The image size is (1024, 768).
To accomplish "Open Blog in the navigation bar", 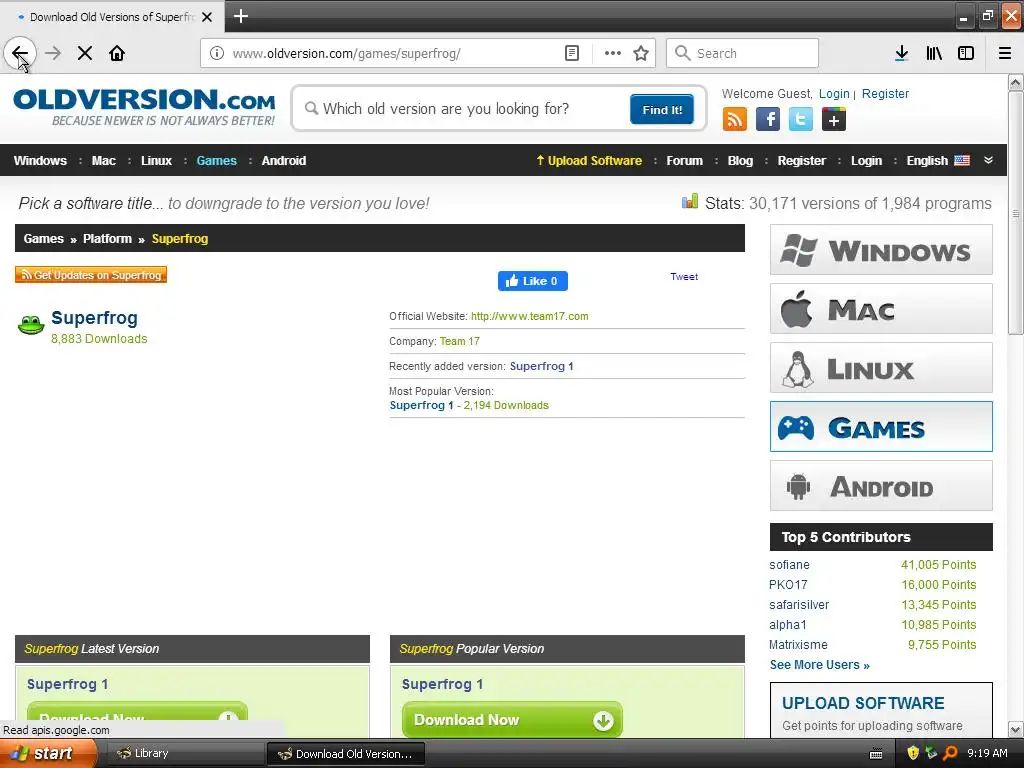I will (741, 161).
